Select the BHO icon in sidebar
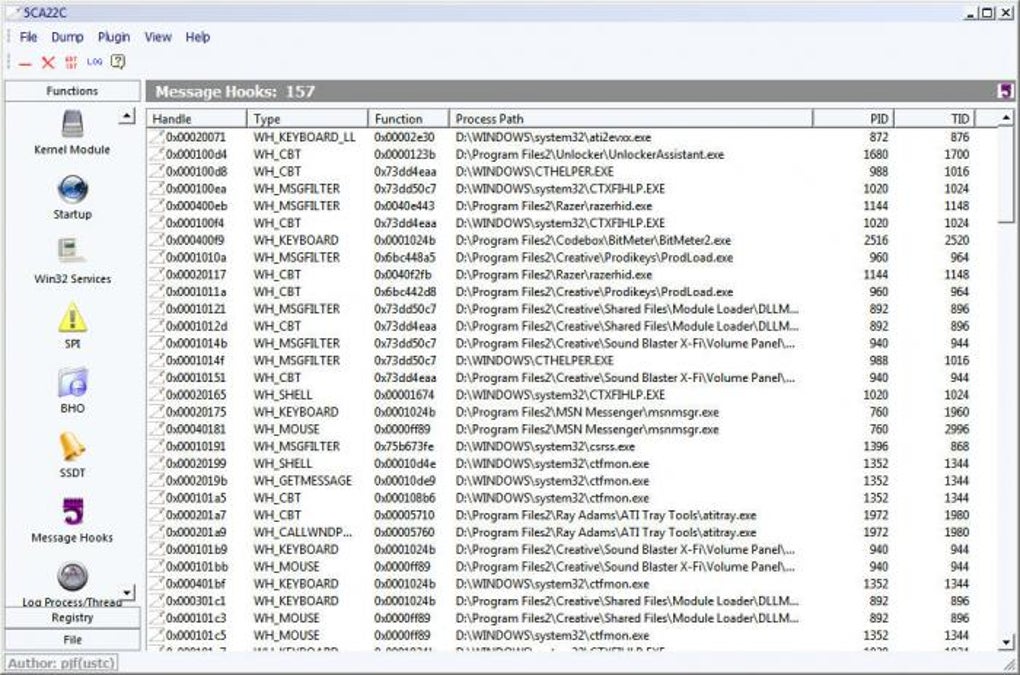Viewport: 1020px width, 675px height. click(x=72, y=382)
